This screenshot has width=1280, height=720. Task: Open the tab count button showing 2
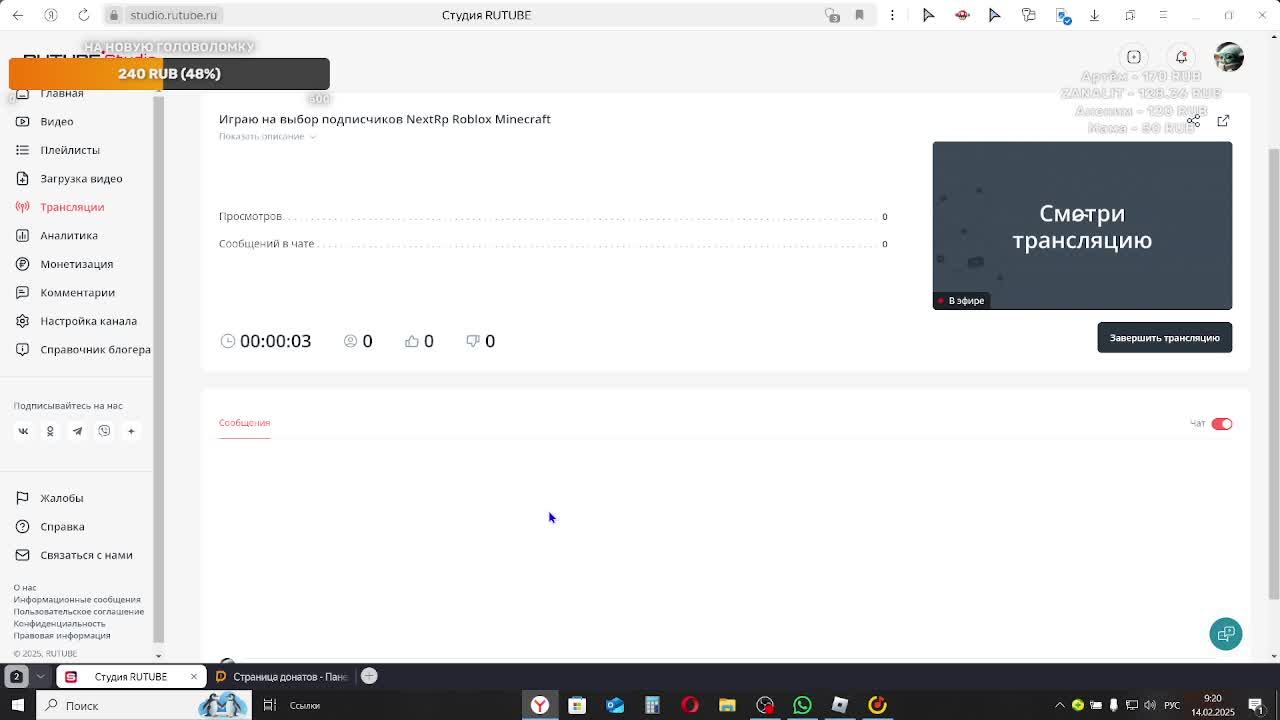pyautogui.click(x=16, y=677)
